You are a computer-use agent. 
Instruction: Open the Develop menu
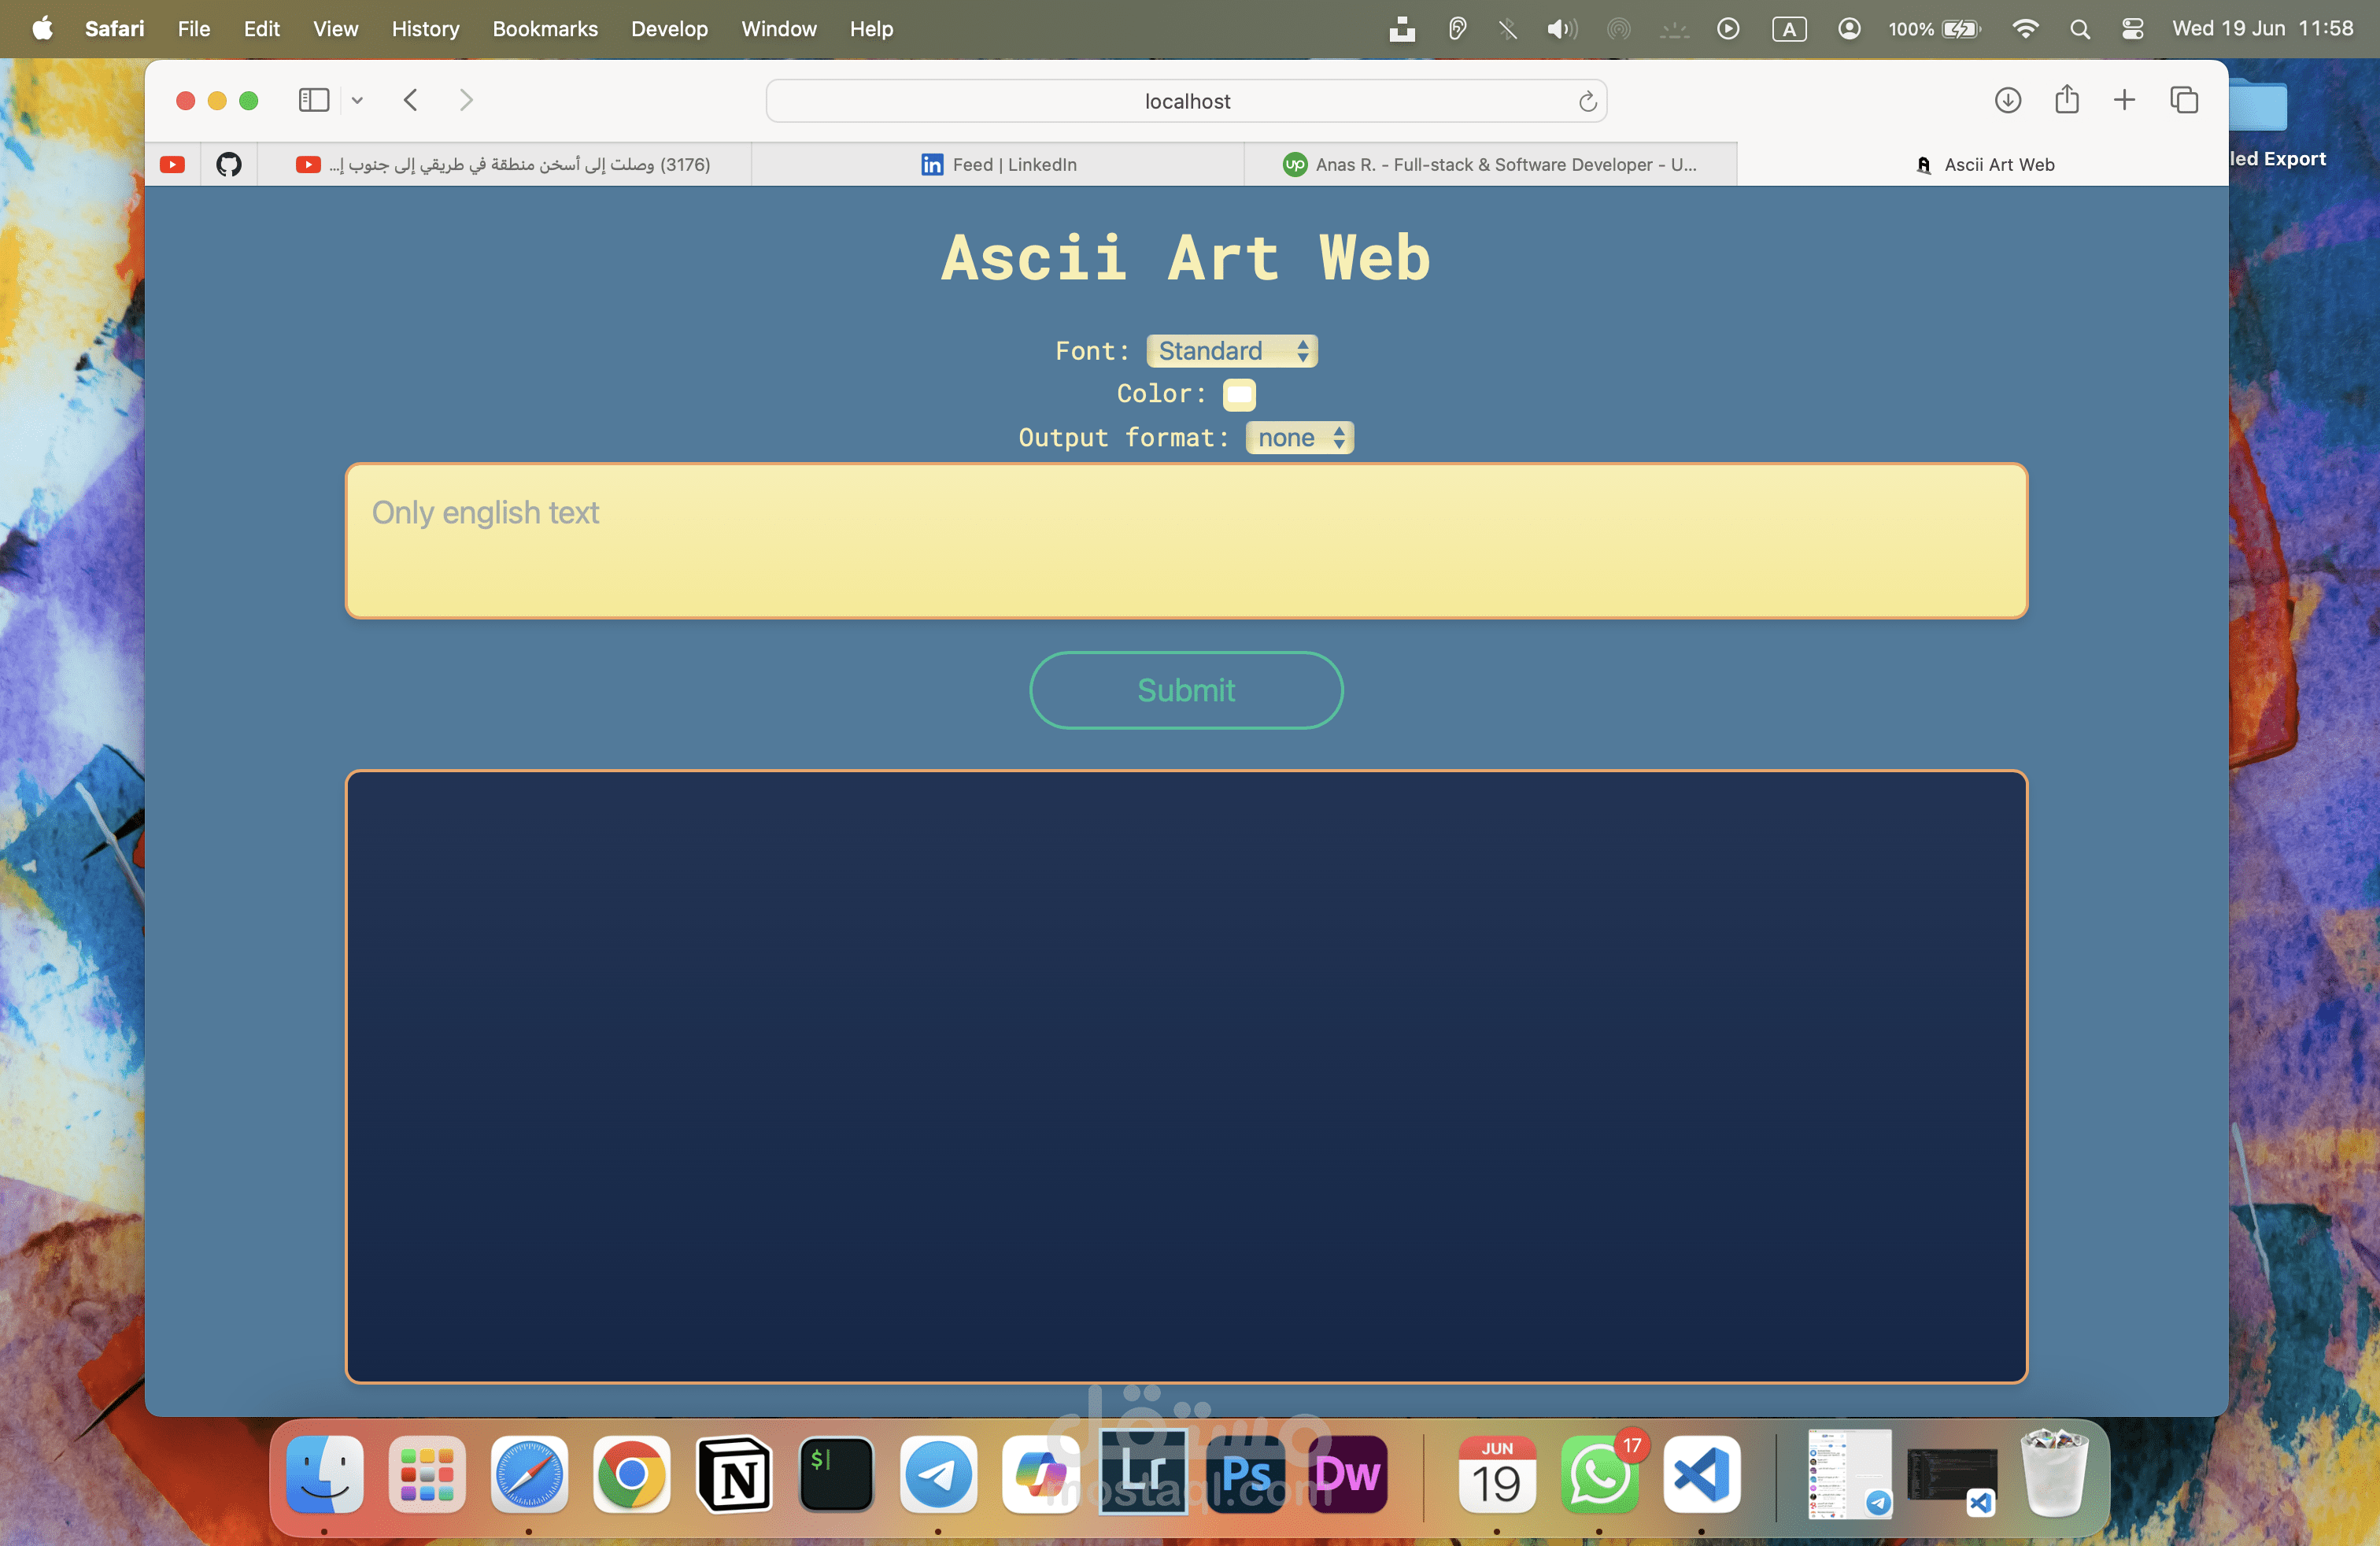click(x=669, y=29)
